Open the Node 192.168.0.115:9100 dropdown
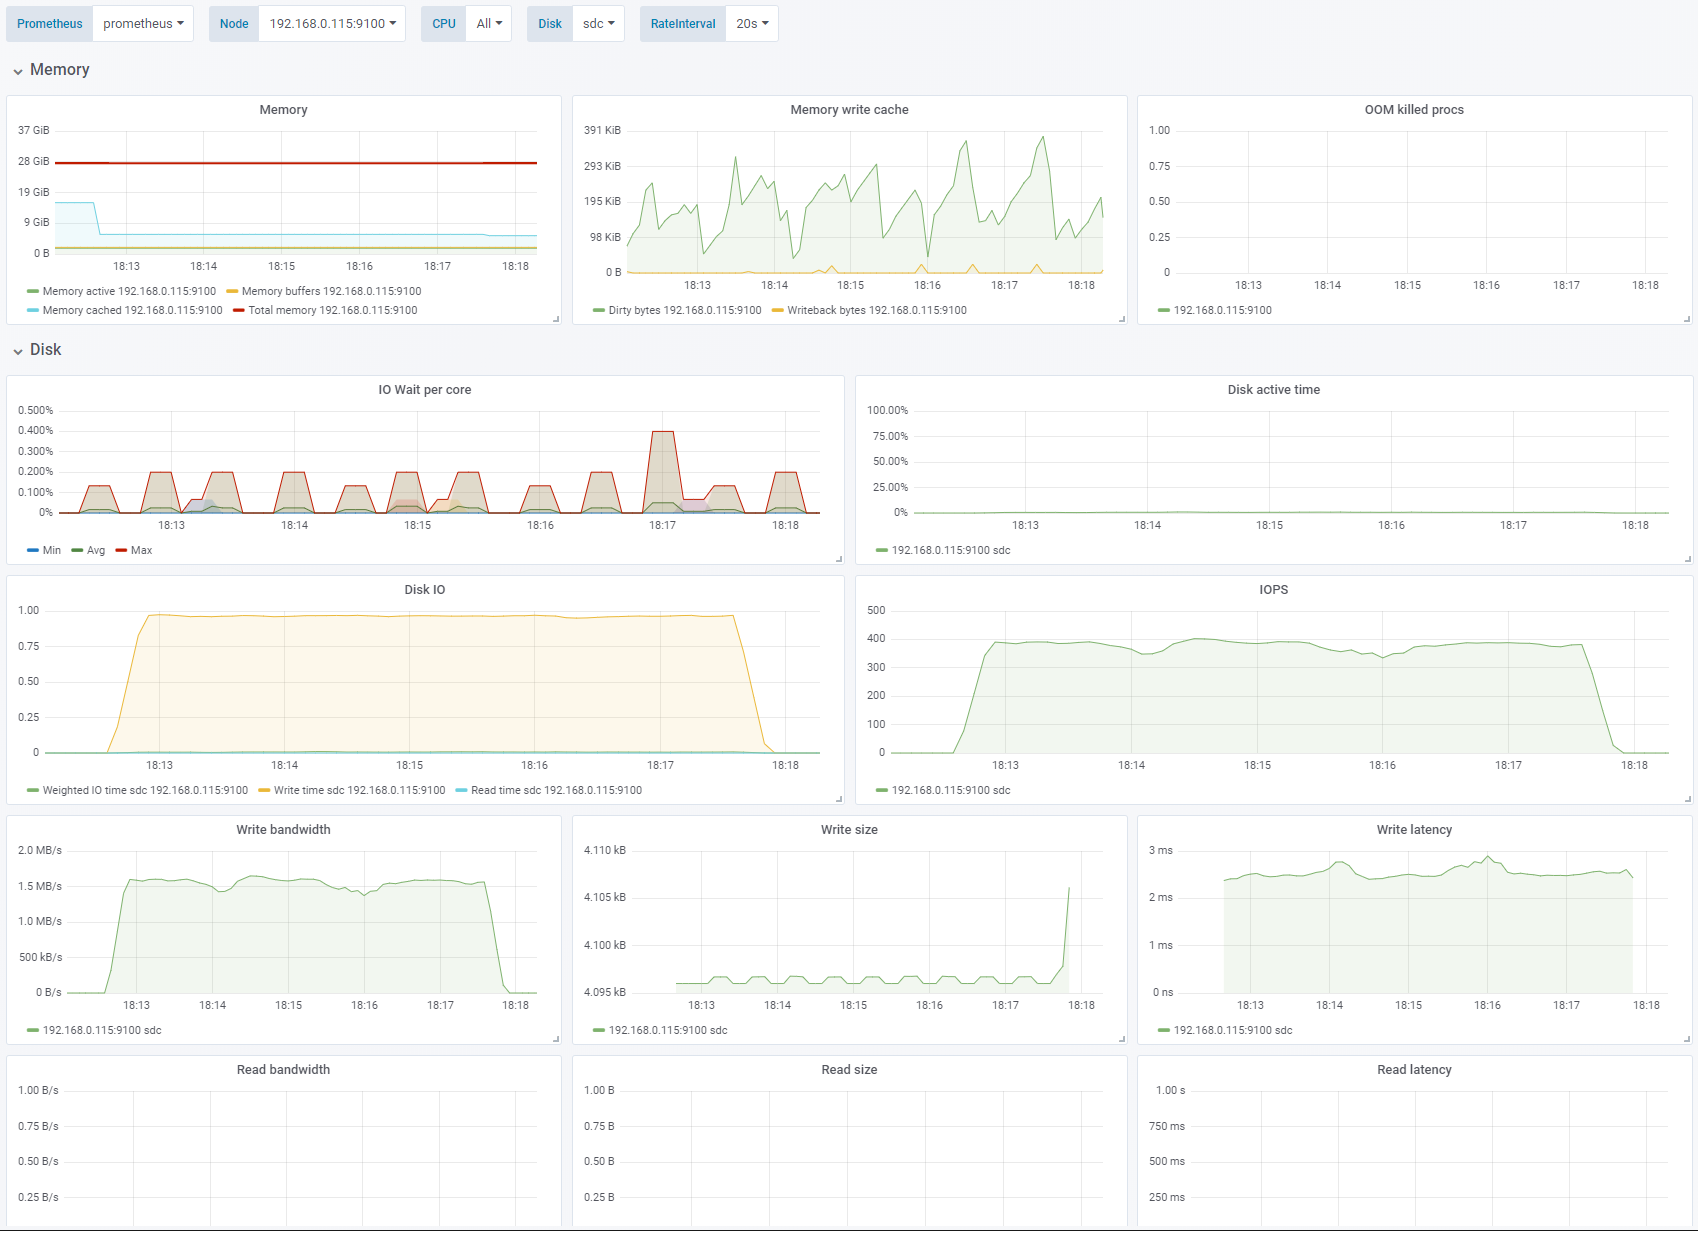This screenshot has height=1233, width=1698. click(x=332, y=24)
